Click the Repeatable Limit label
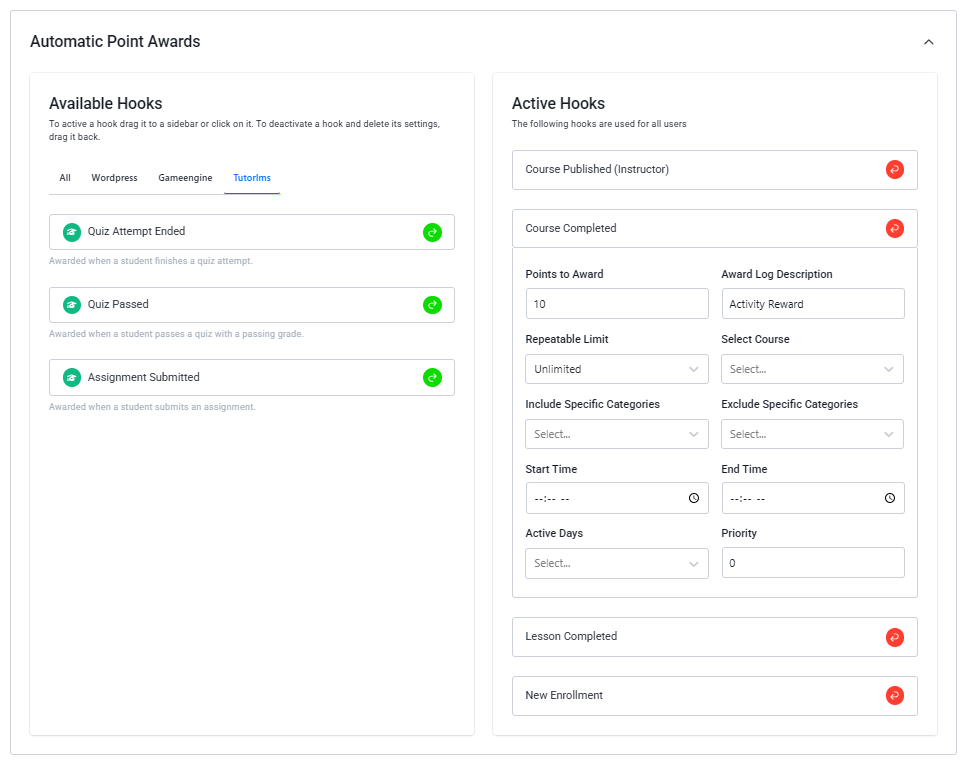 [x=567, y=339]
